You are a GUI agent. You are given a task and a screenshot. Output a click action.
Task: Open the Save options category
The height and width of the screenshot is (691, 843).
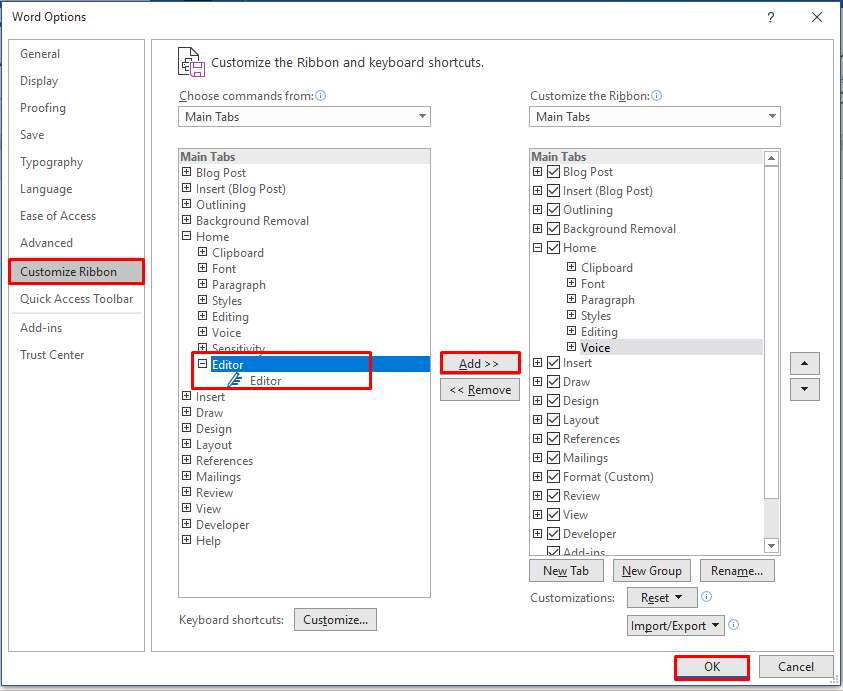(32, 134)
